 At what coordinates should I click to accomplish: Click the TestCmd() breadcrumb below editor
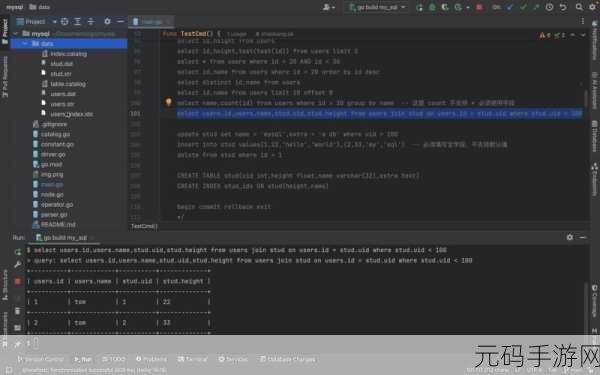(144, 226)
